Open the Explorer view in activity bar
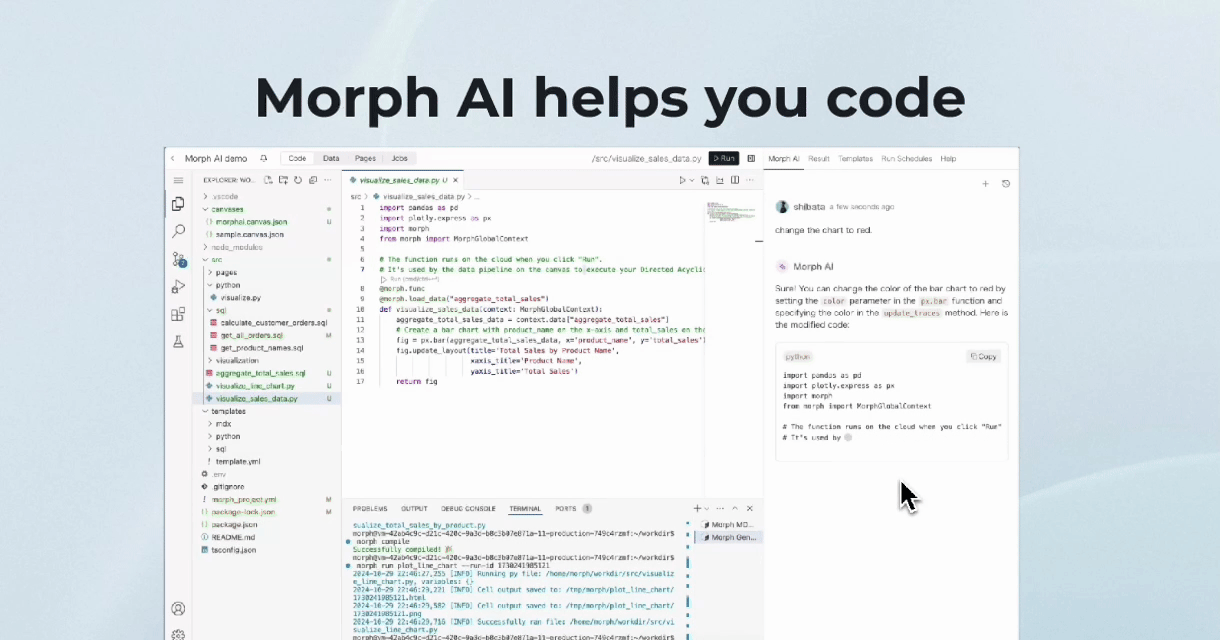This screenshot has width=1220, height=640. pos(178,204)
